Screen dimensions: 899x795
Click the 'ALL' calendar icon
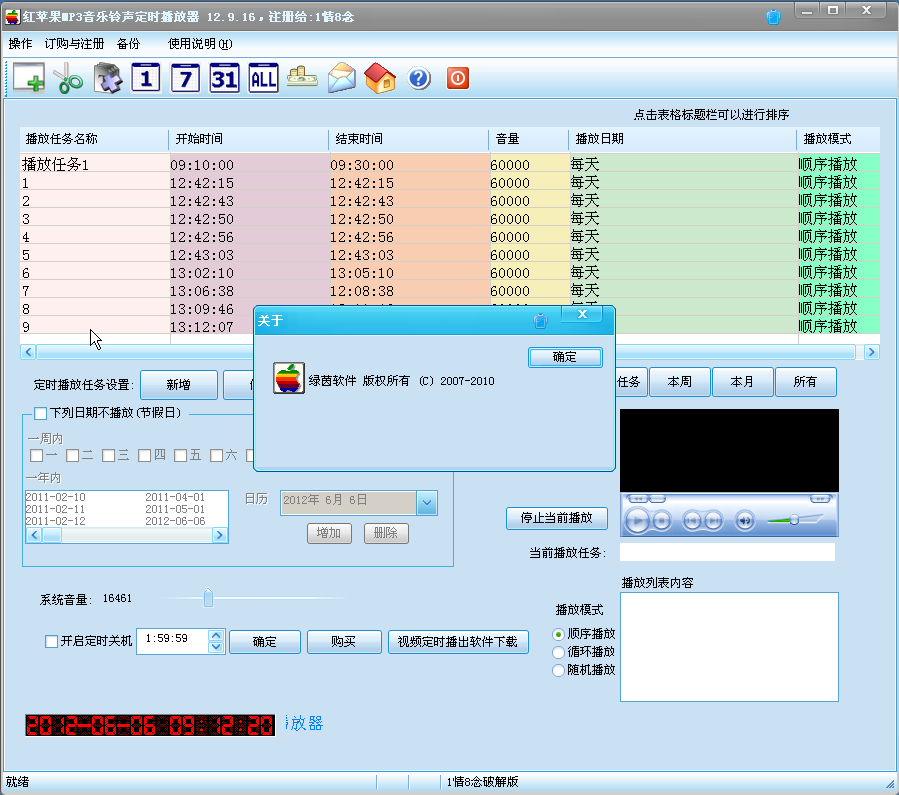tap(262, 77)
